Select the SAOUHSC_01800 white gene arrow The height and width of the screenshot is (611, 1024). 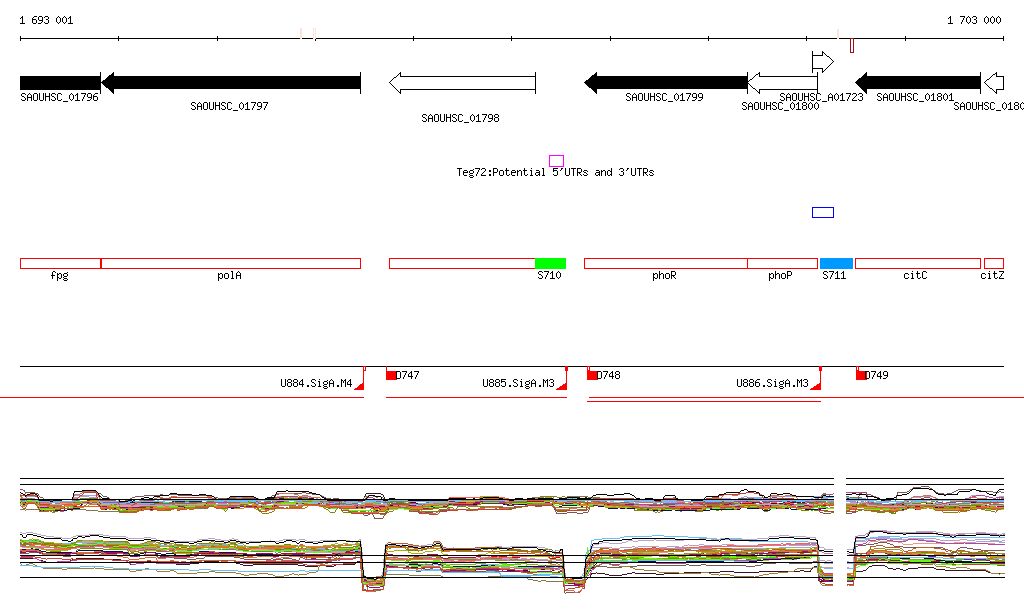[782, 83]
